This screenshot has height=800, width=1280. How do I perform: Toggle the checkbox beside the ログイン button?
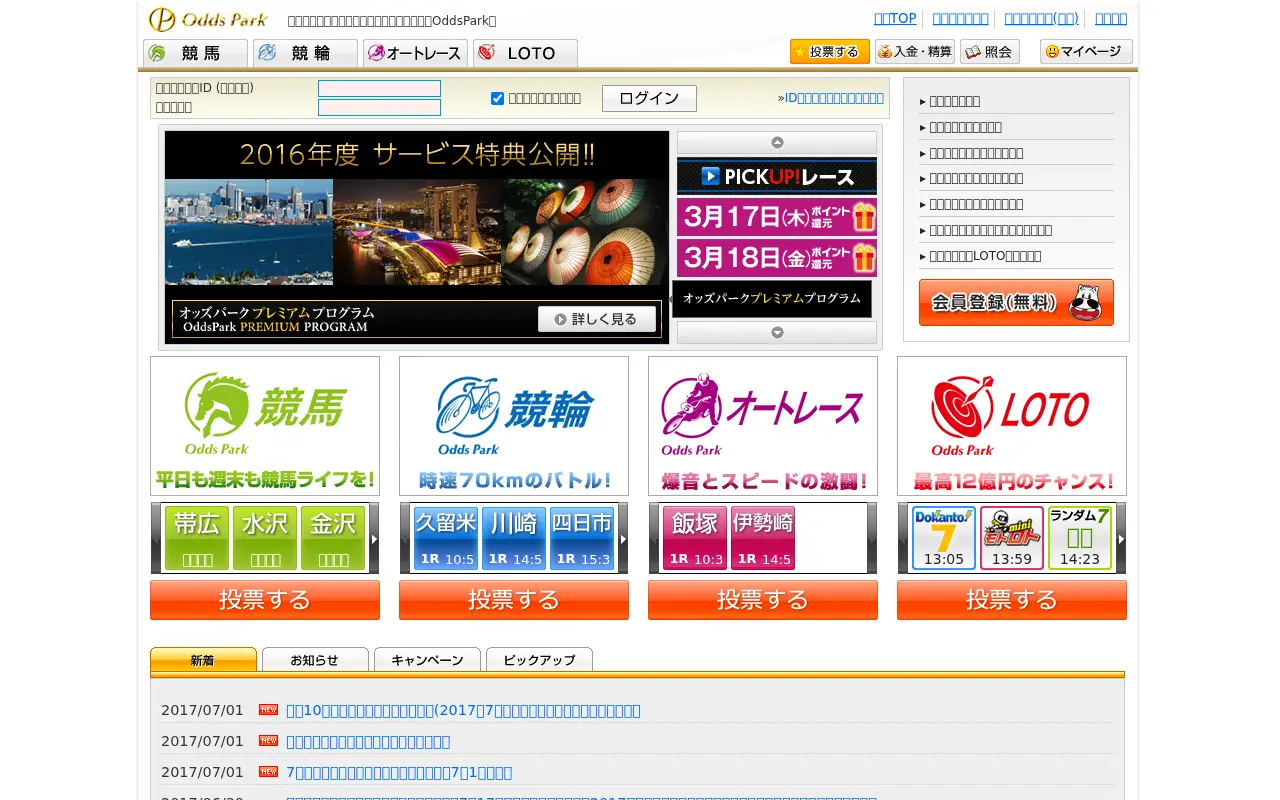(497, 98)
